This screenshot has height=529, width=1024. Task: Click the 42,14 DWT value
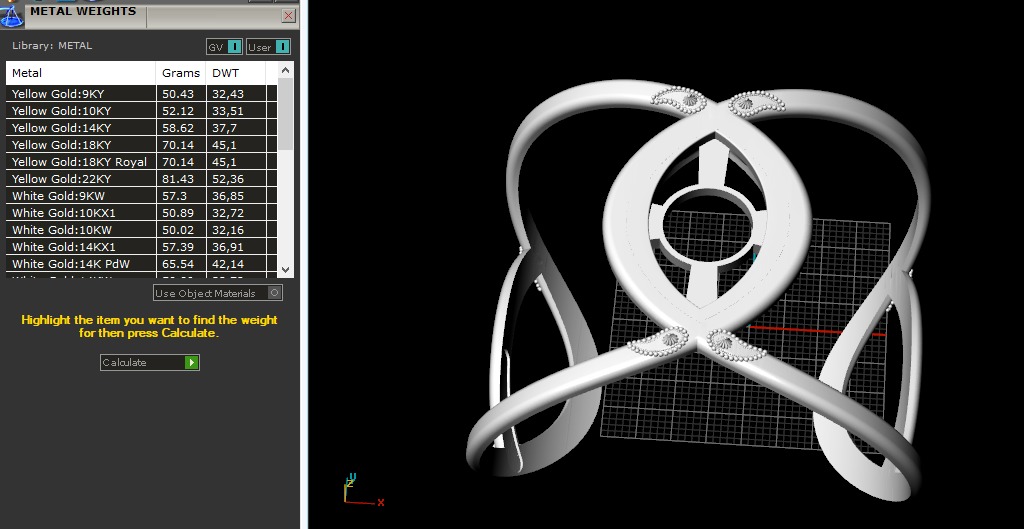click(227, 264)
